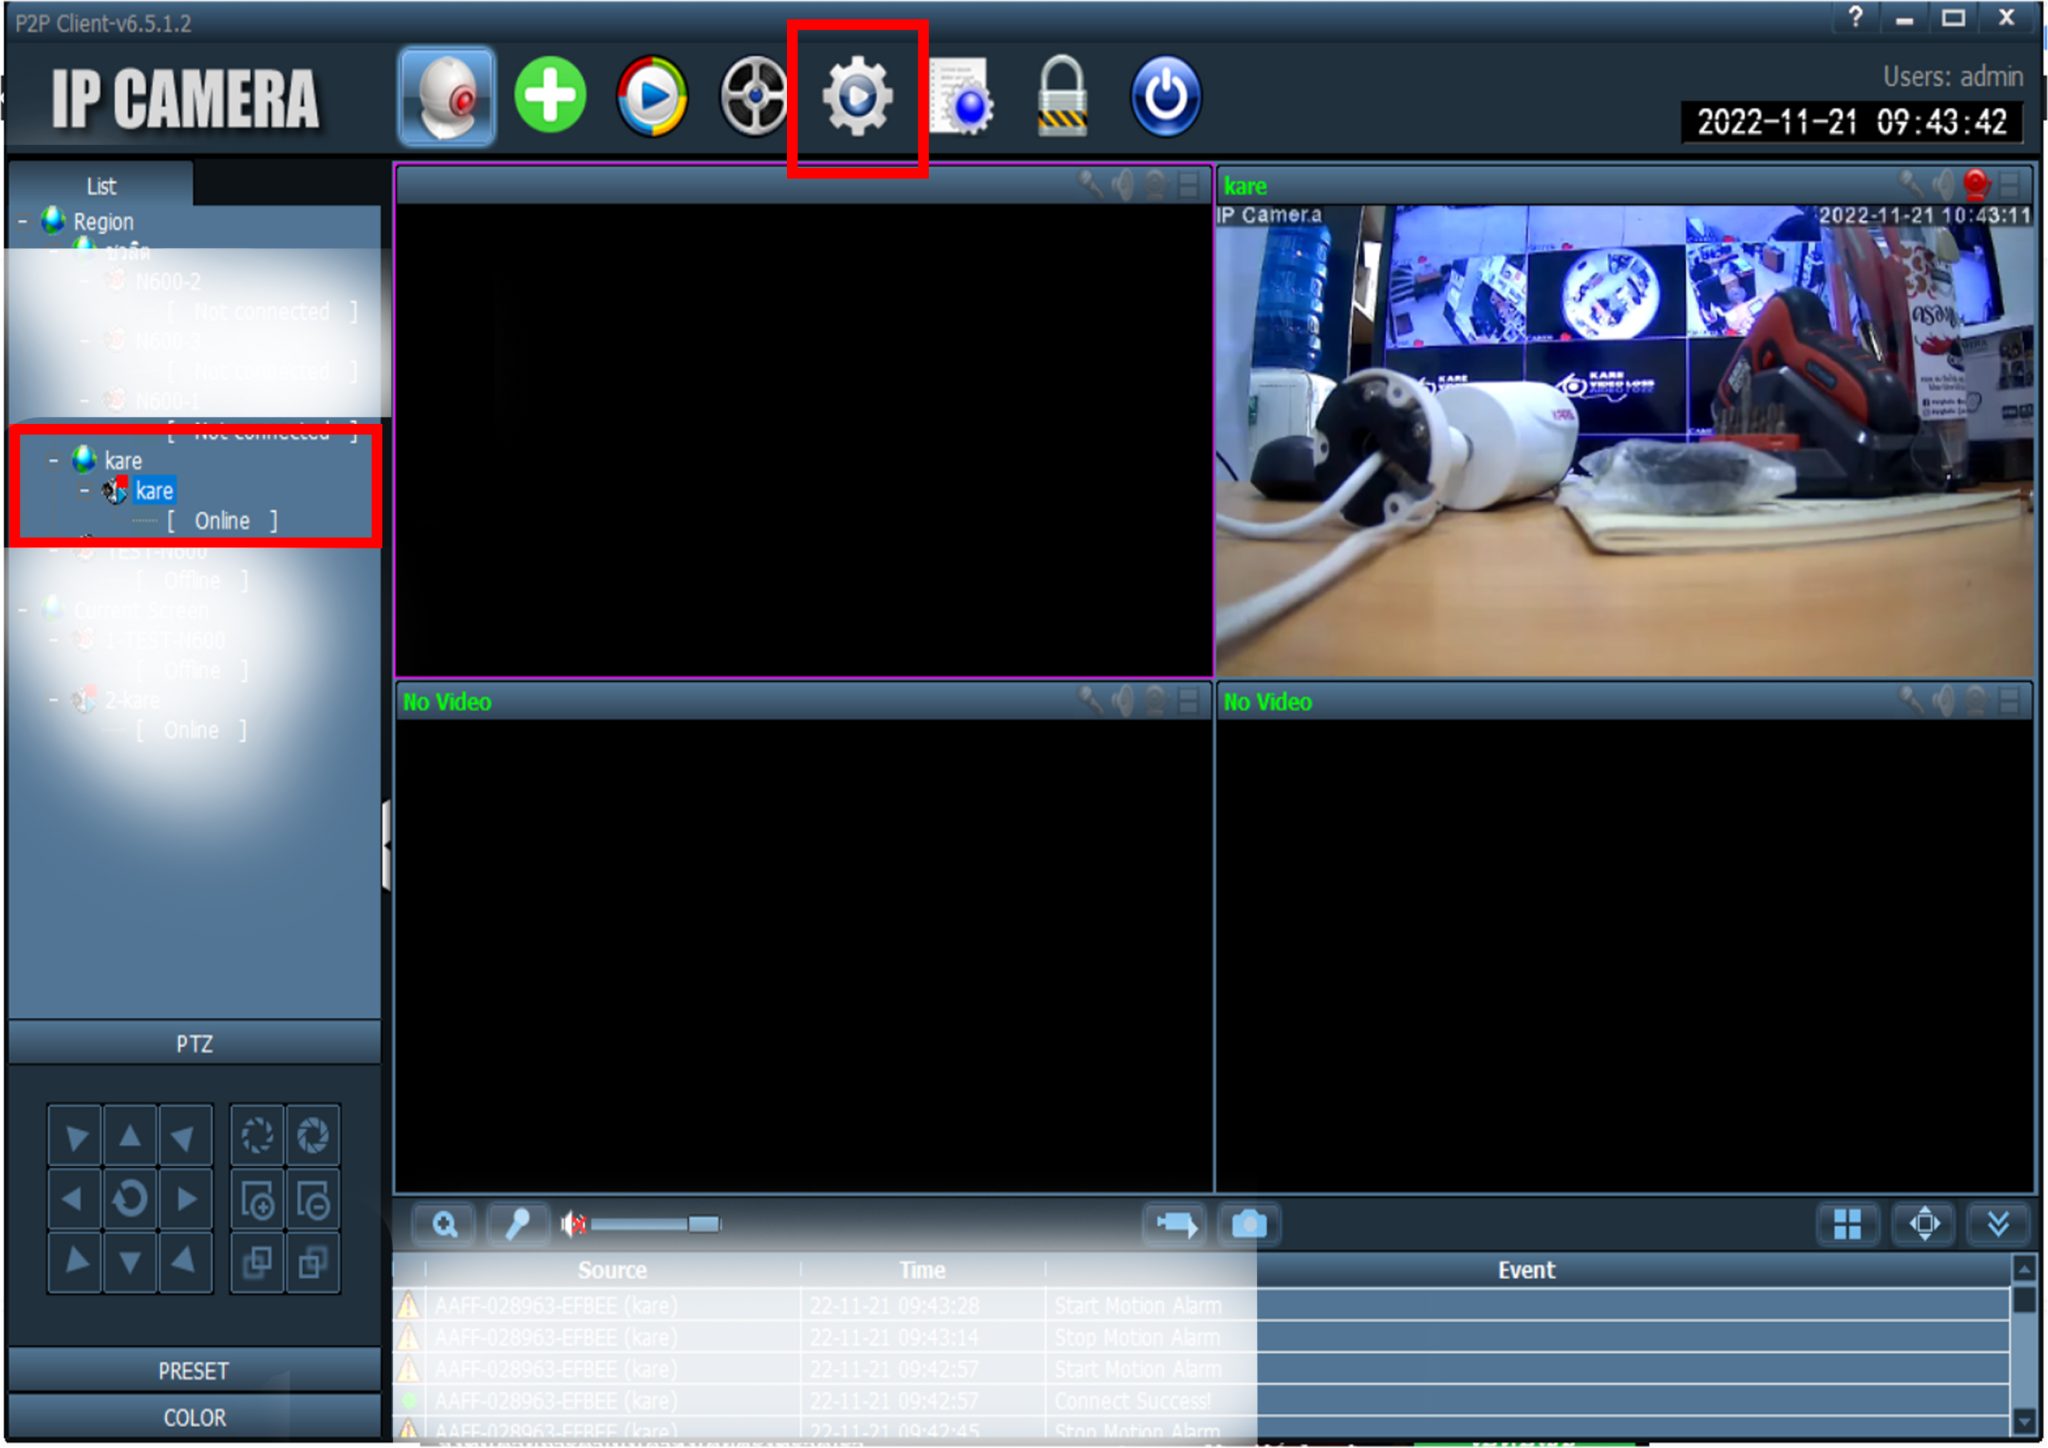Viewport: 2048px width, 1448px height.
Task: Take a snapshot with the camera icon
Action: click(x=1250, y=1222)
